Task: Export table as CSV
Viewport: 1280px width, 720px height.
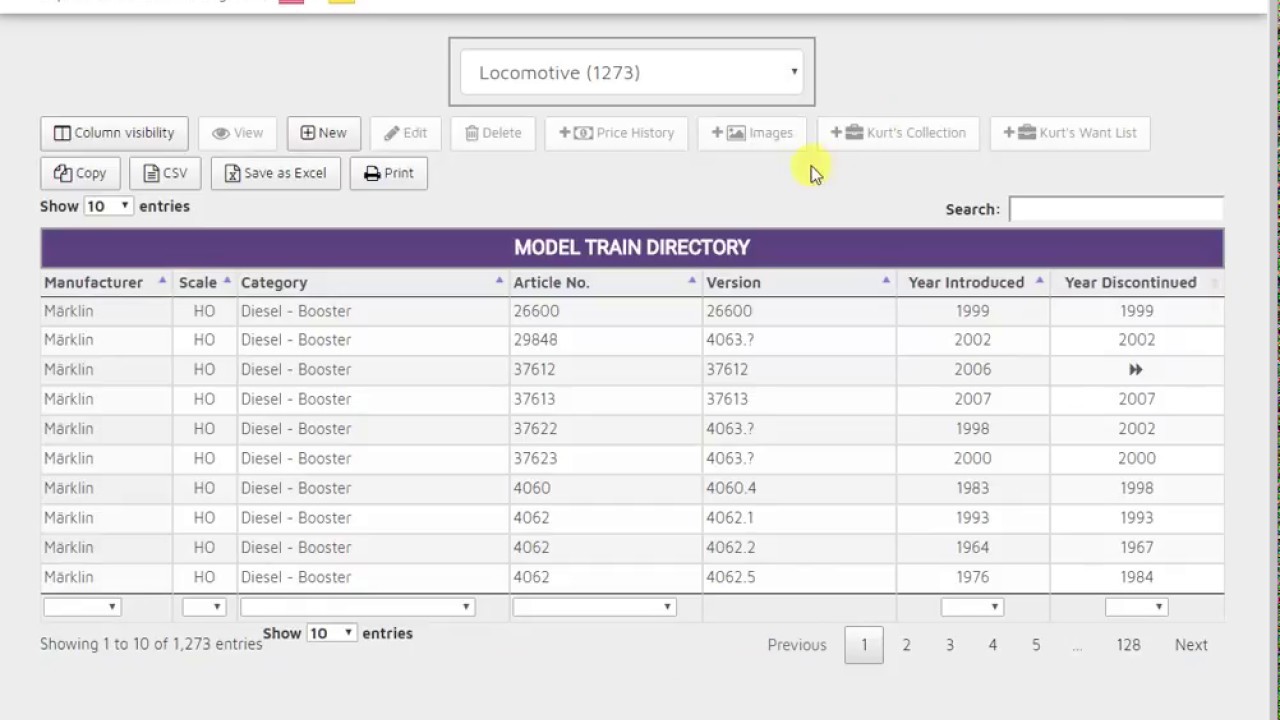Action: 165,173
